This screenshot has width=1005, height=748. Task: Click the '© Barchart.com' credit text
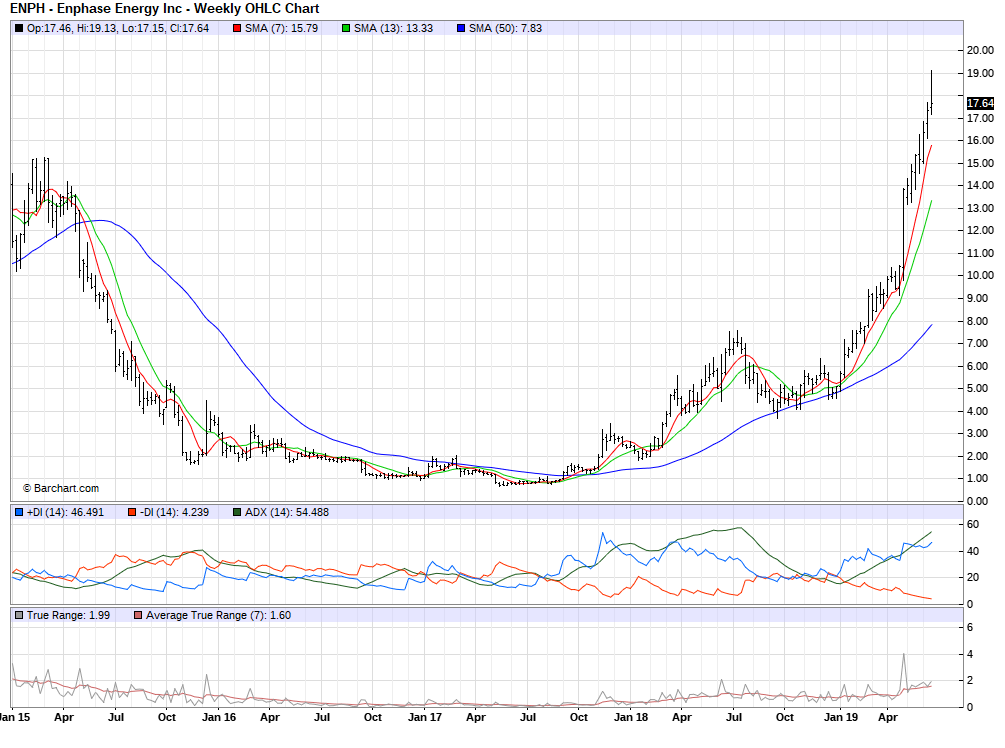tap(61, 488)
